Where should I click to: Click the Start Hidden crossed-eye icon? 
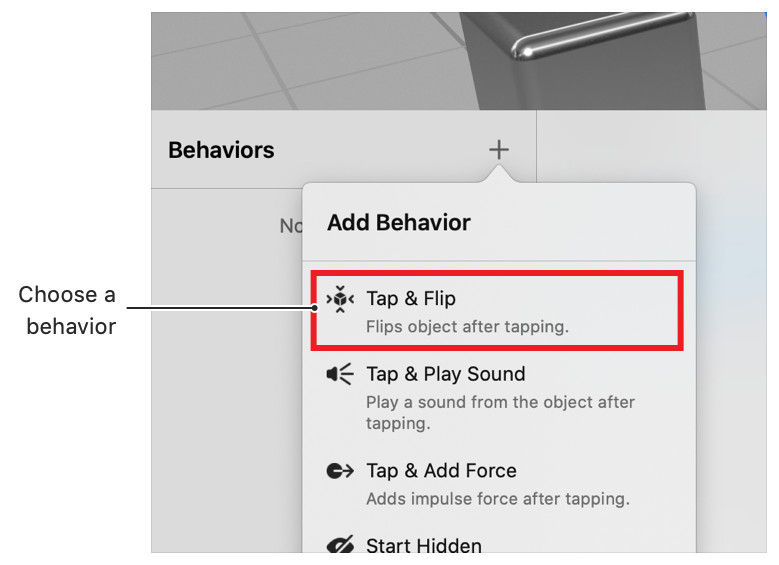click(x=340, y=544)
